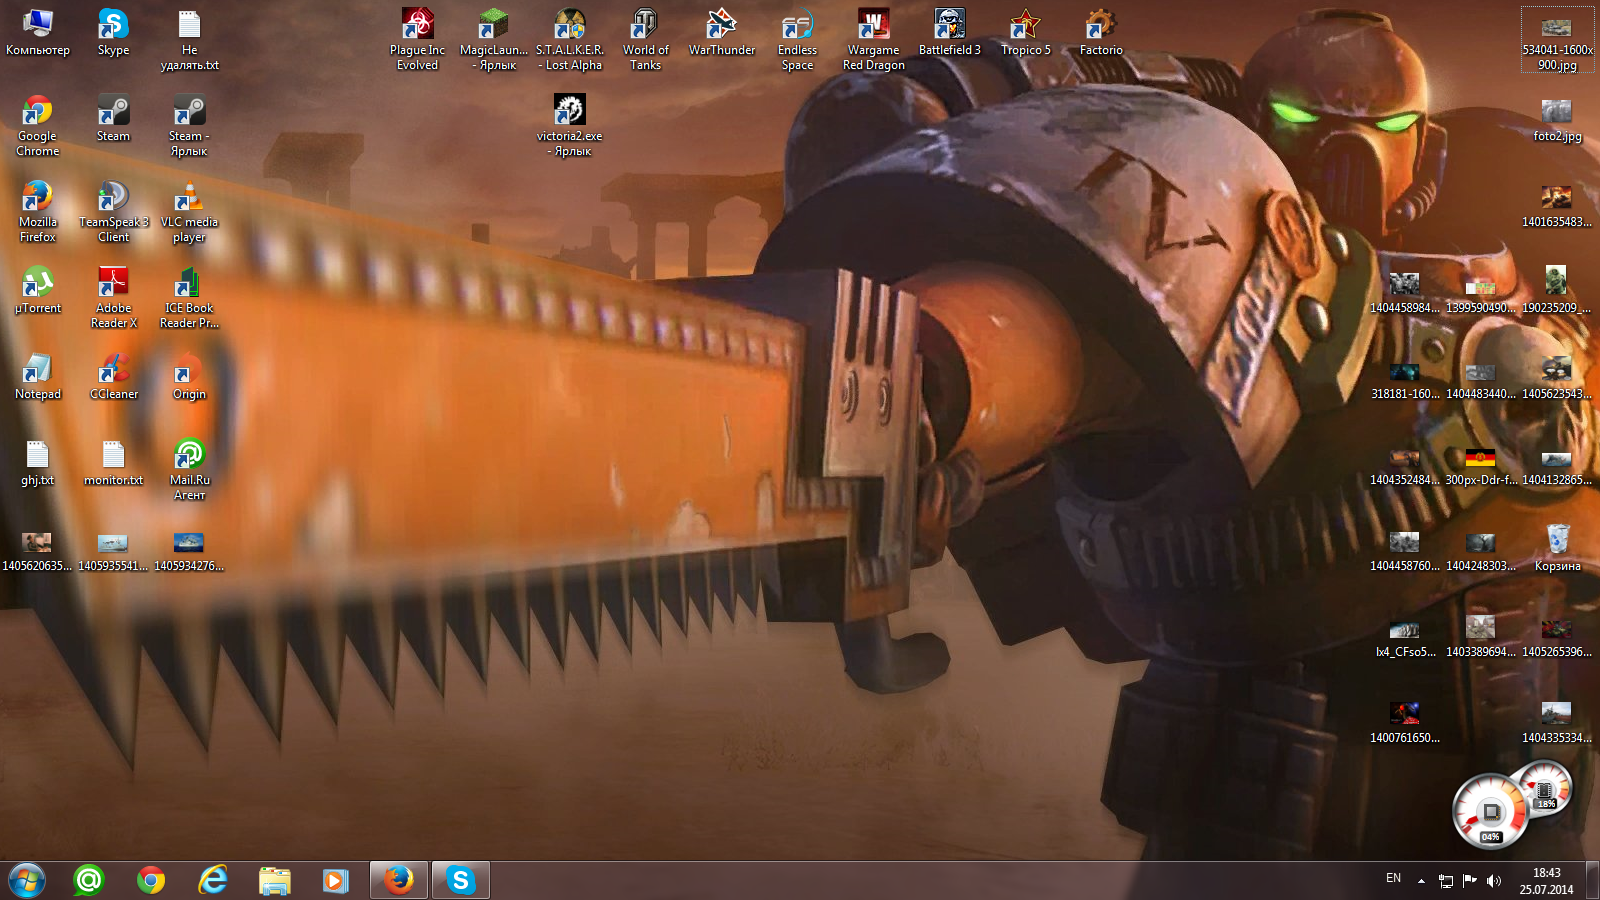The height and width of the screenshot is (900, 1600).
Task: Show hidden system tray icons
Action: (1421, 881)
